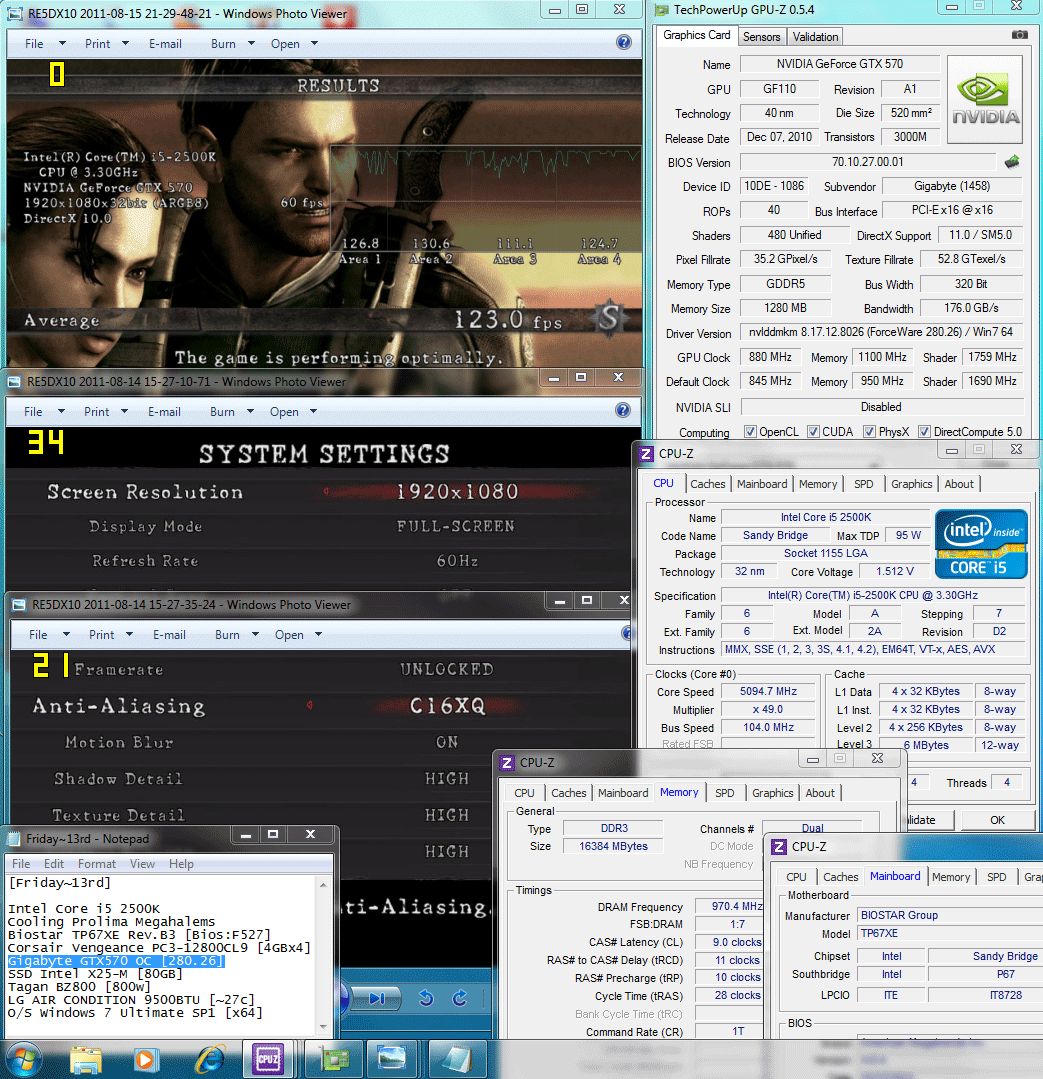Toggle the OpenCL checkbox in GPU-Z
The image size is (1043, 1079).
click(x=750, y=431)
